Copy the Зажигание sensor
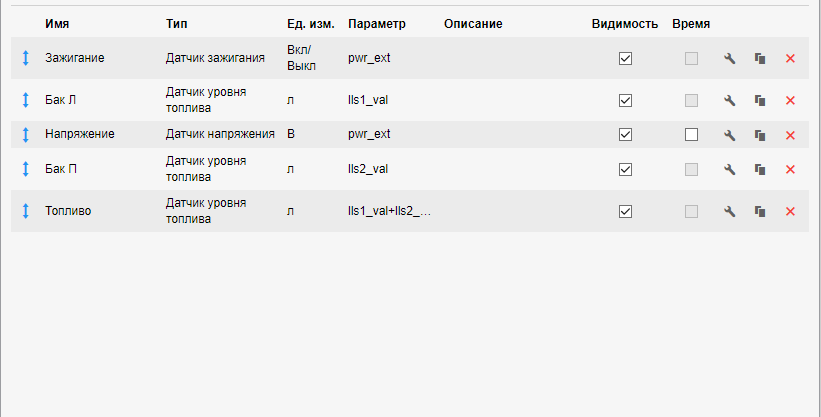Image resolution: width=821 pixels, height=417 pixels. point(760,59)
